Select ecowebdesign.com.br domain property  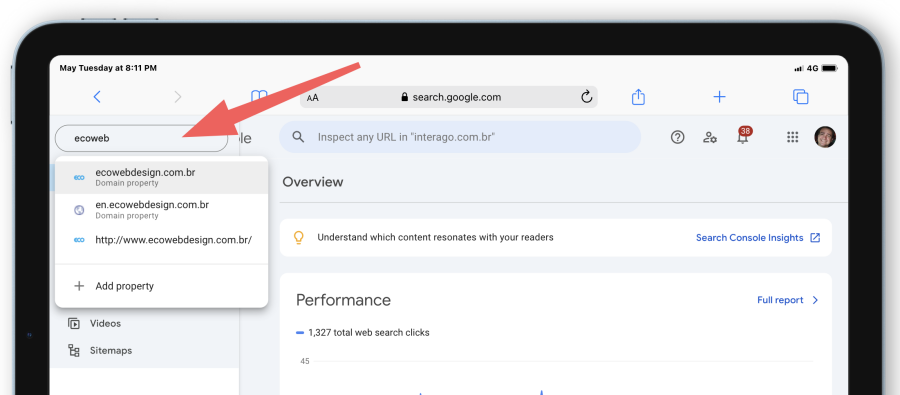pos(161,177)
